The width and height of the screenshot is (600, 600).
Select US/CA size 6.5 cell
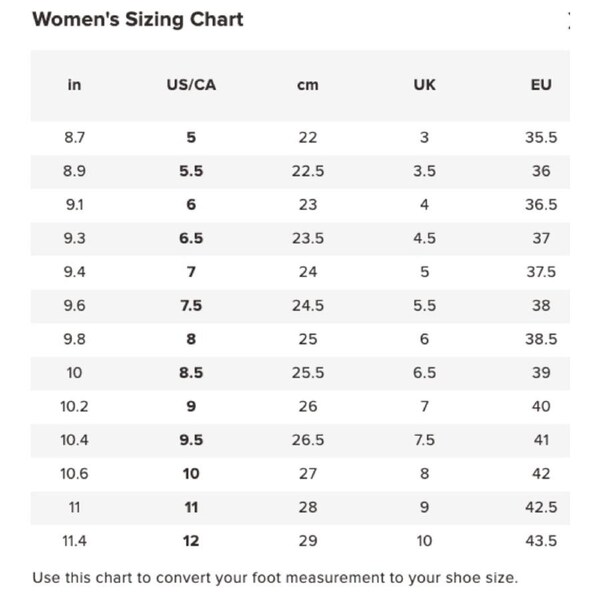pyautogui.click(x=191, y=238)
